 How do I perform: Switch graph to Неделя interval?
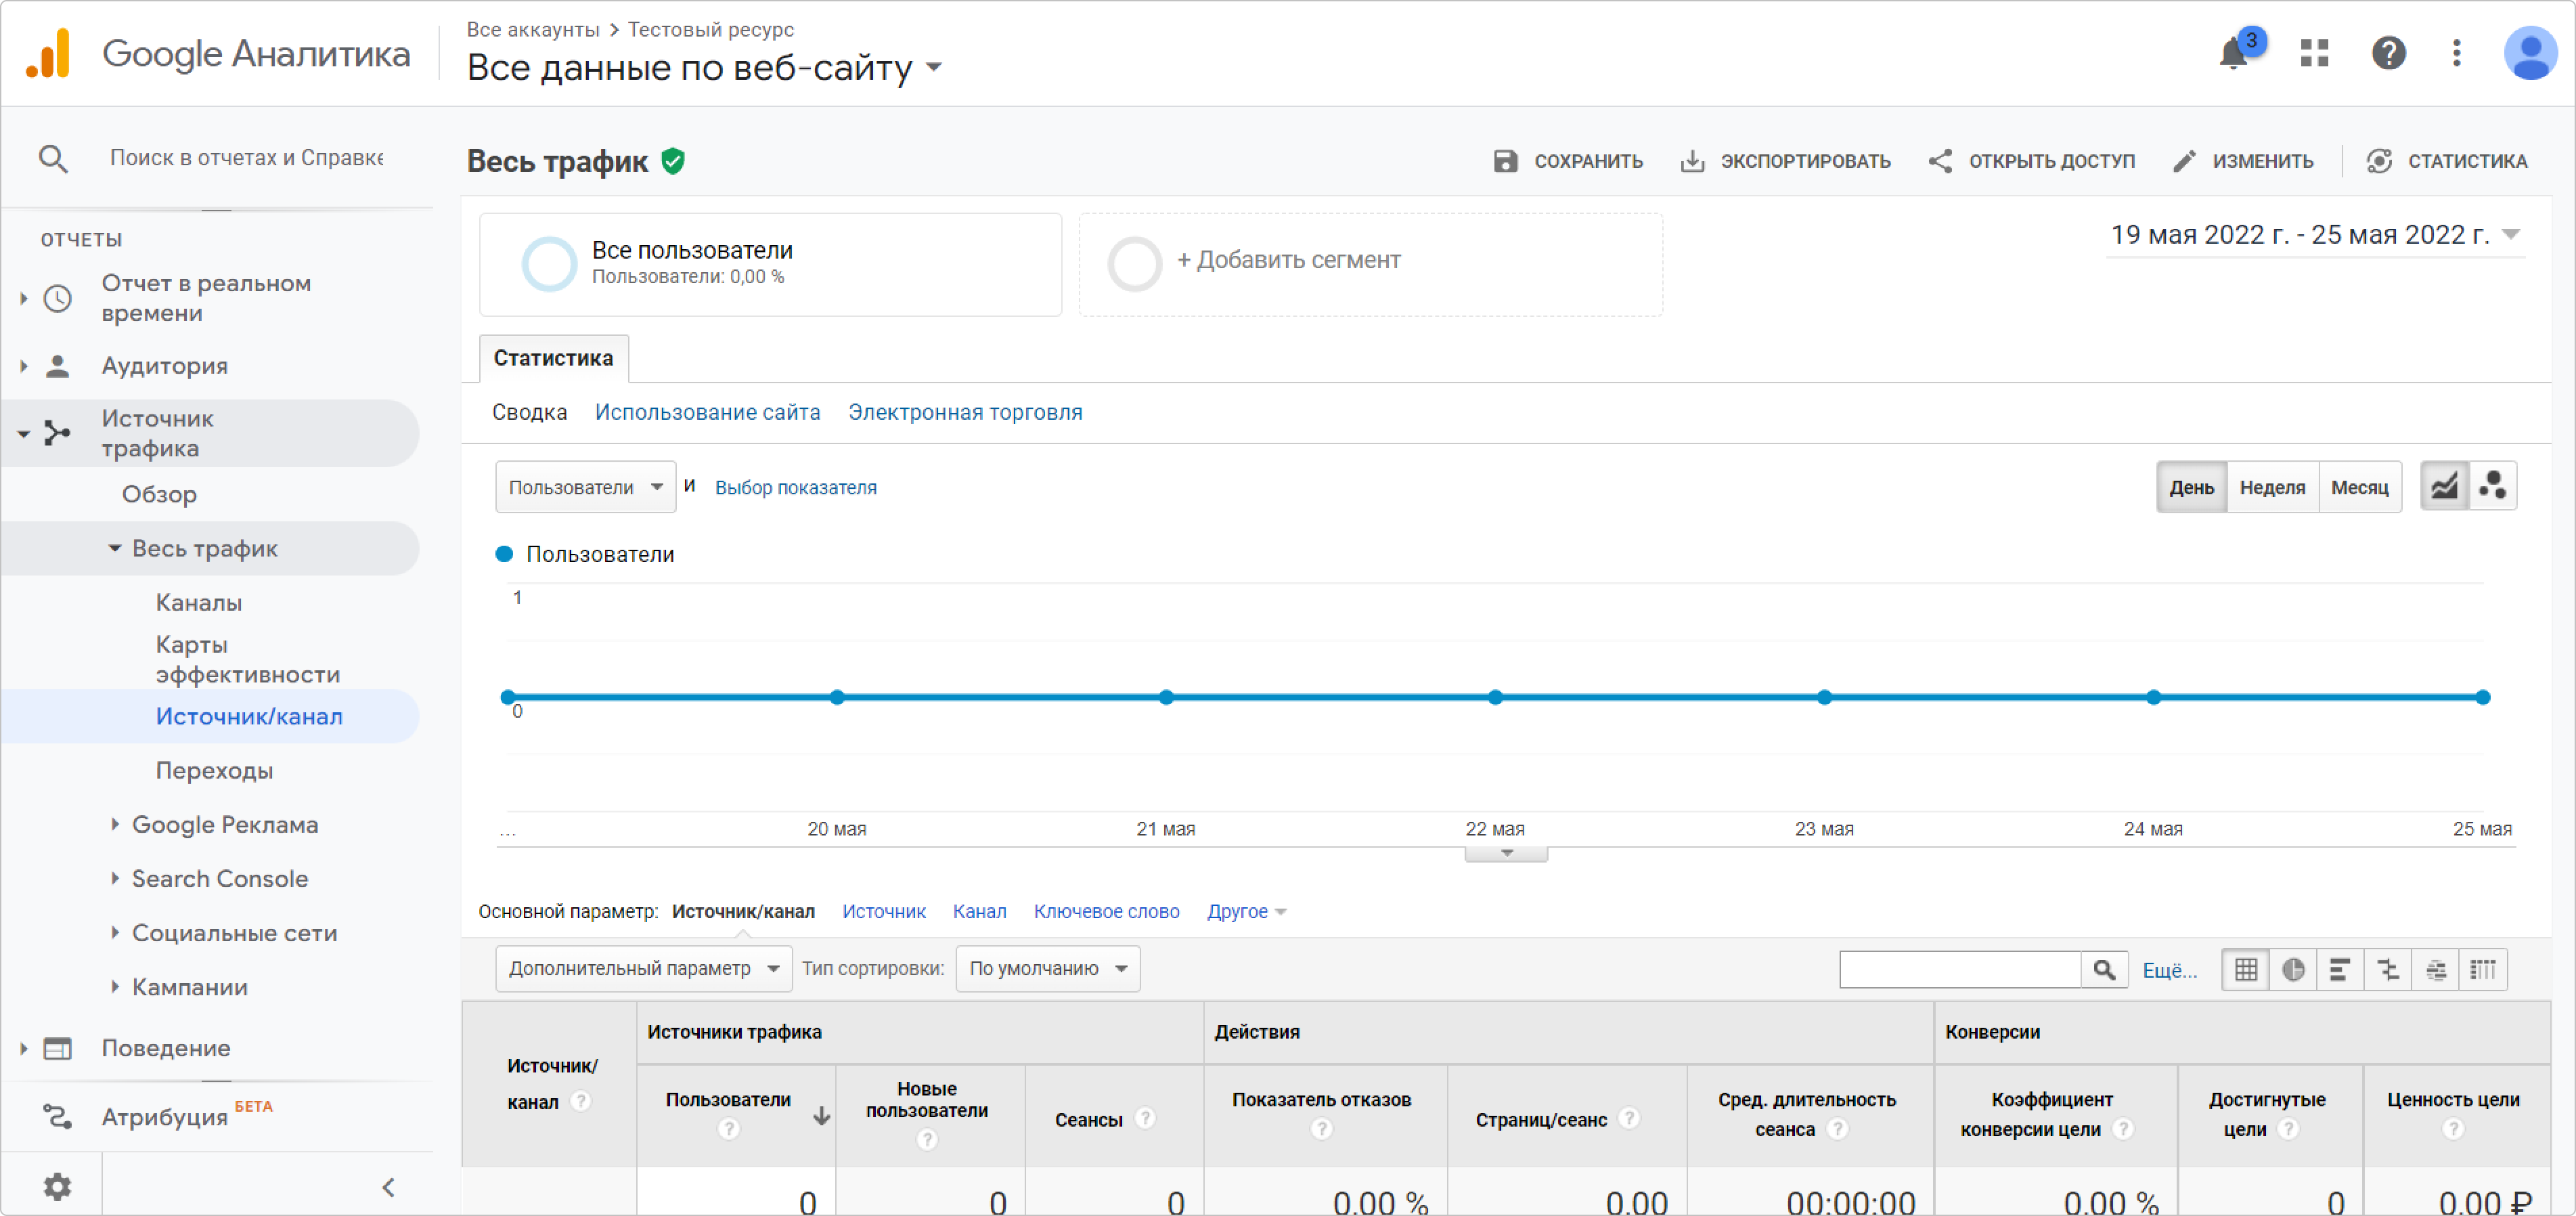click(2272, 487)
